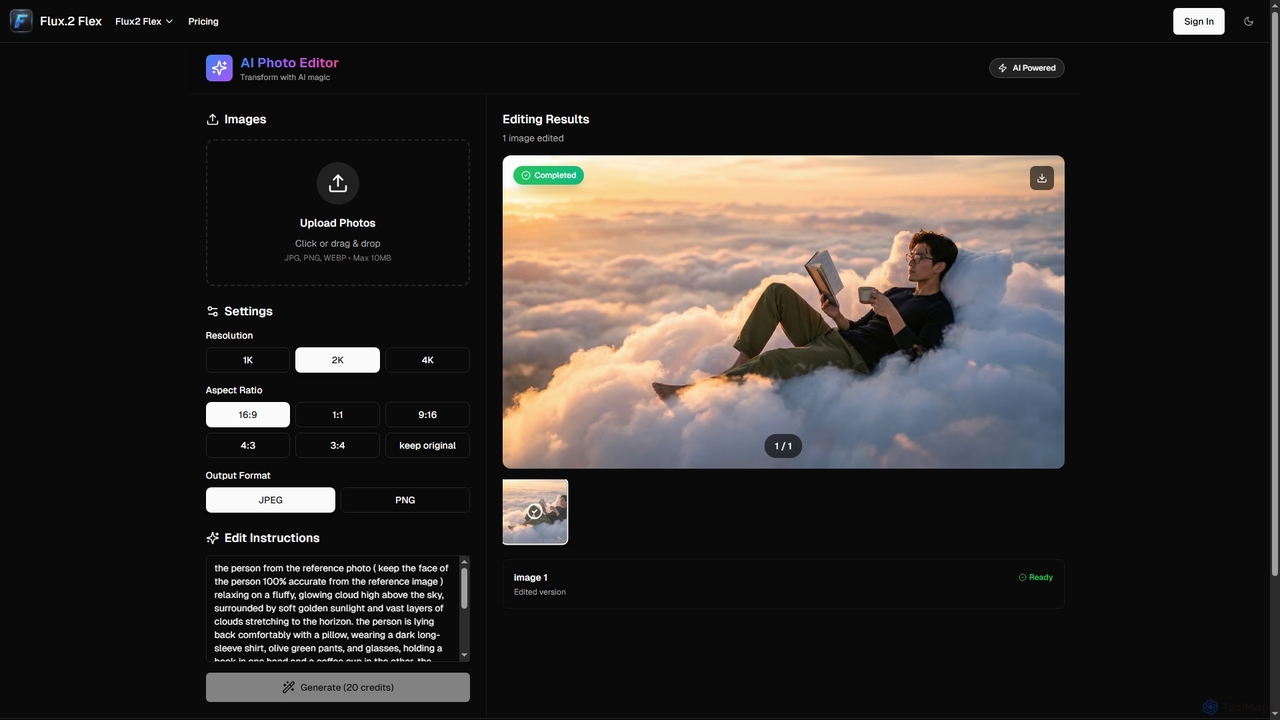Set output format to JPEG
1280x720 pixels.
(x=270, y=500)
